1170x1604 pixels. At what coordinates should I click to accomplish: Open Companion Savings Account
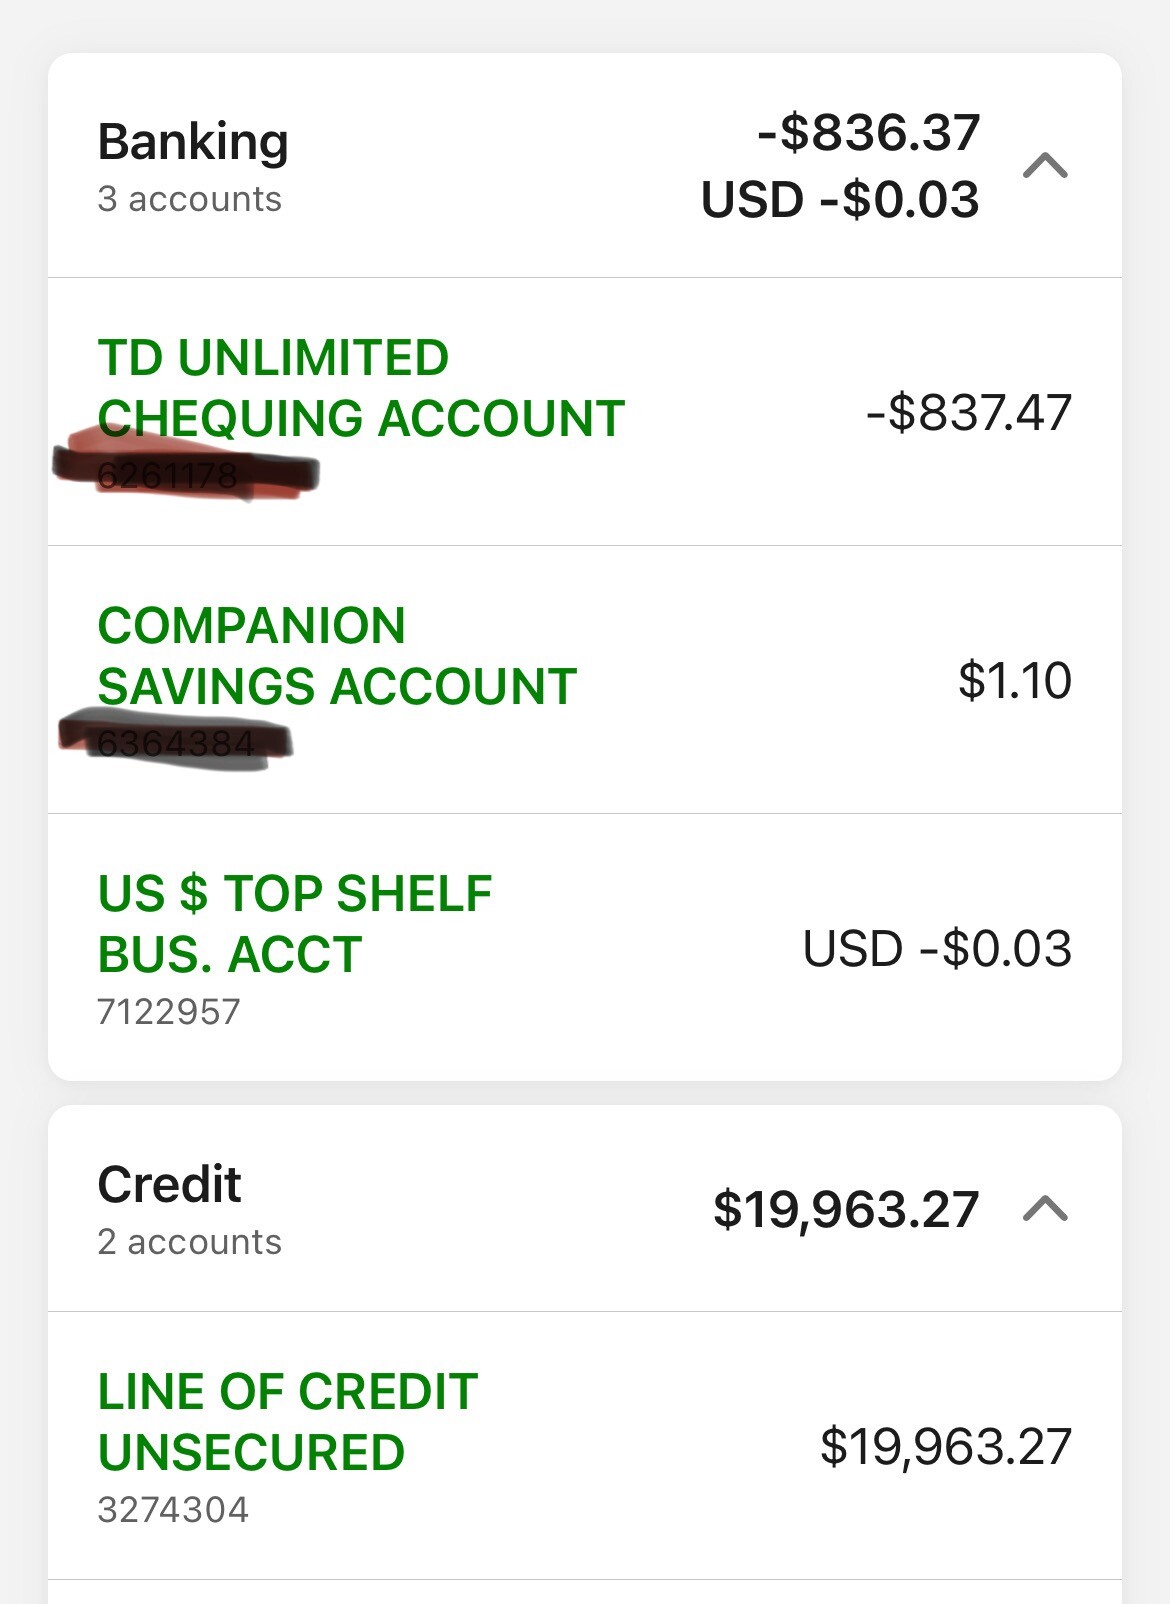(337, 656)
